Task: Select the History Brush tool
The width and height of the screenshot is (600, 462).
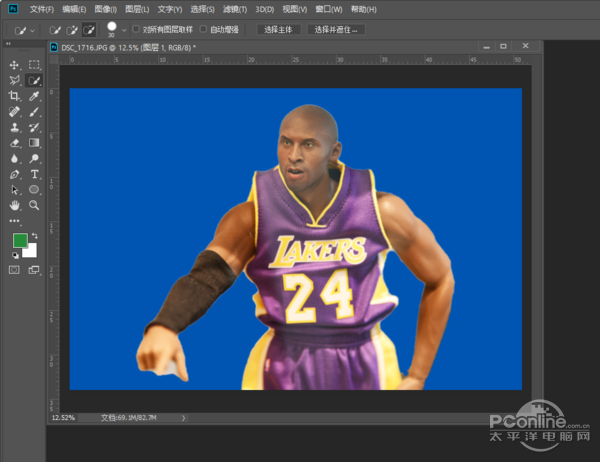Action: (34, 127)
